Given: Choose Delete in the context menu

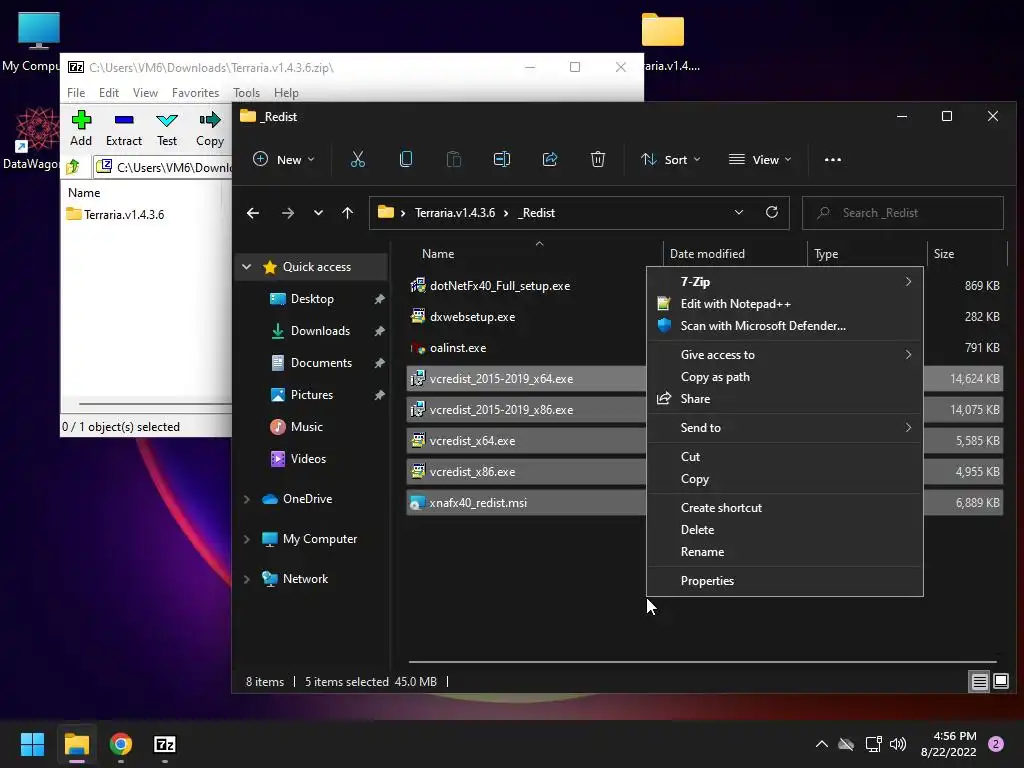Looking at the screenshot, I should coord(784,530).
